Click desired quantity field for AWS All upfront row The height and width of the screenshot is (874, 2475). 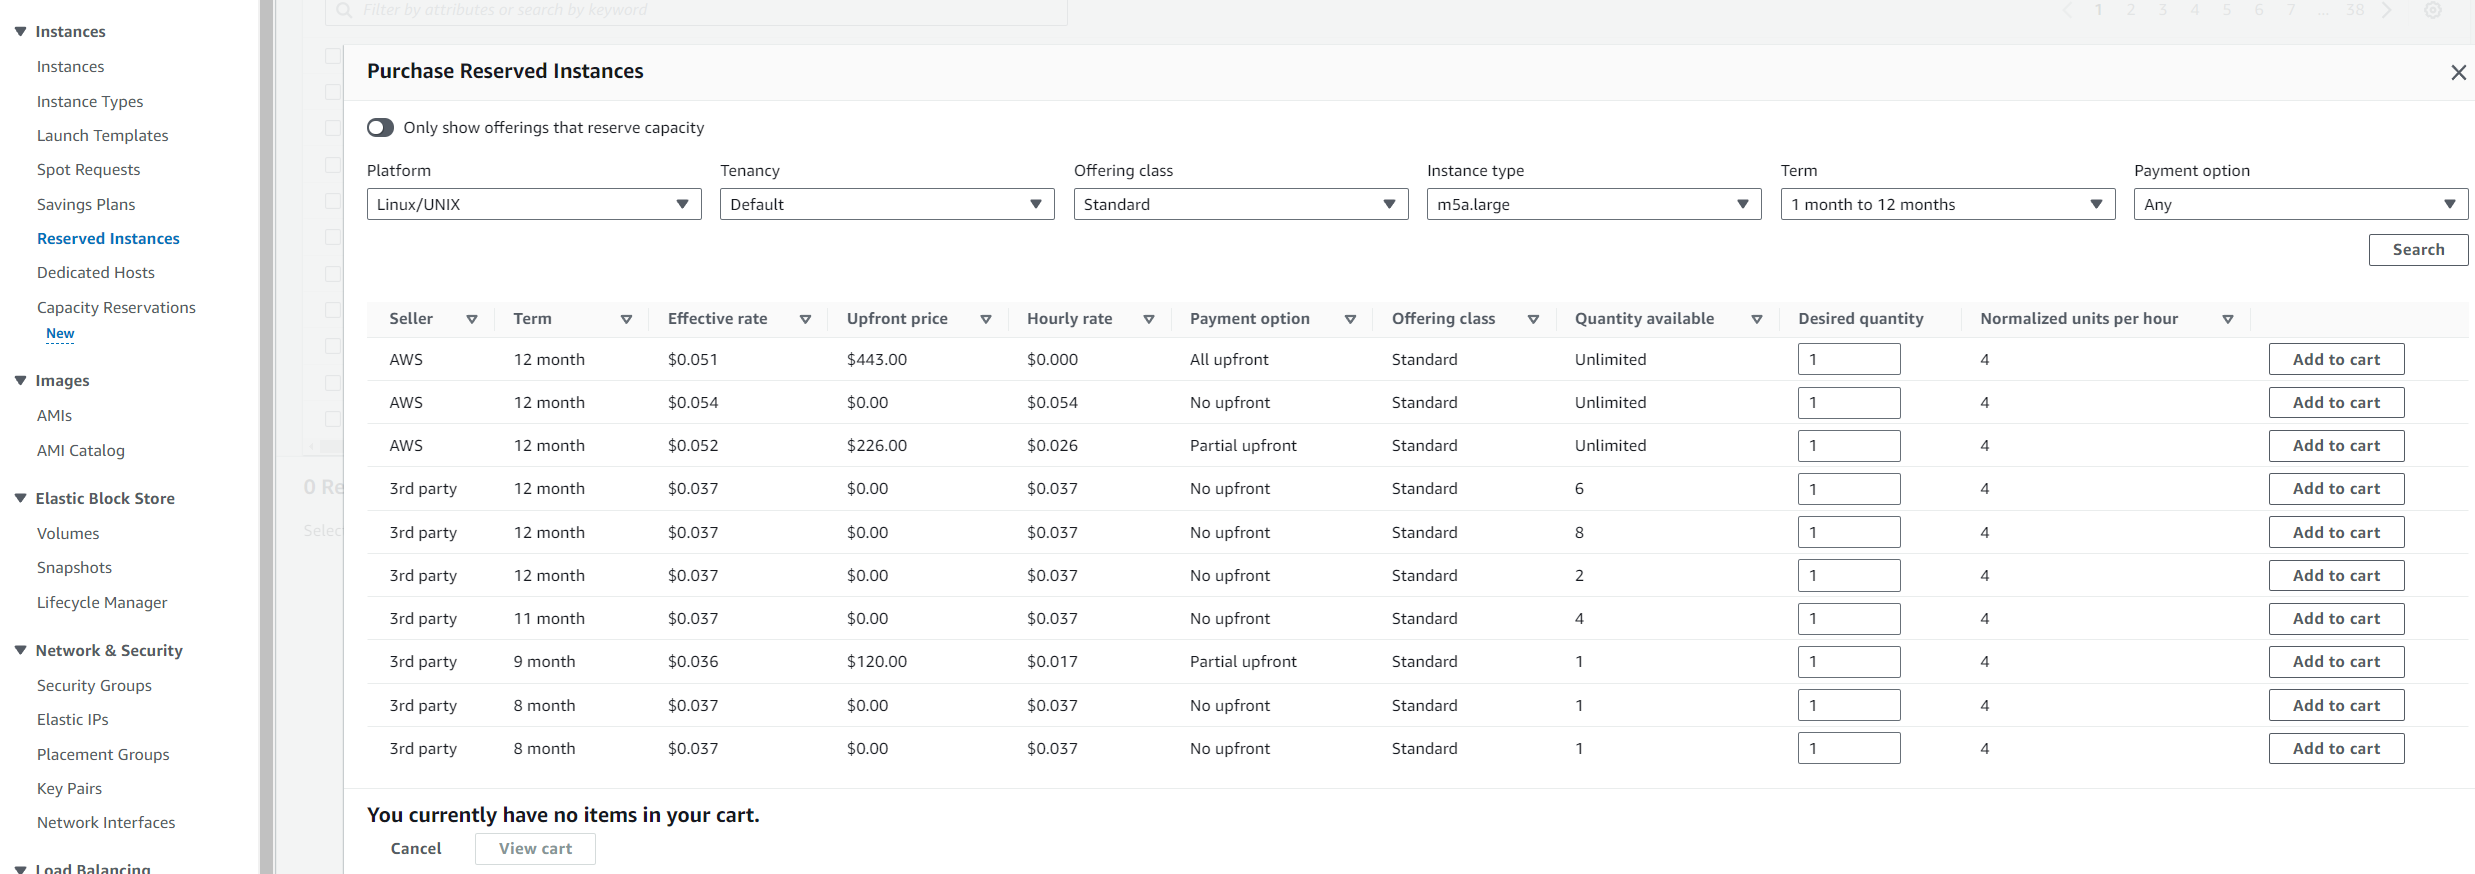(x=1849, y=359)
